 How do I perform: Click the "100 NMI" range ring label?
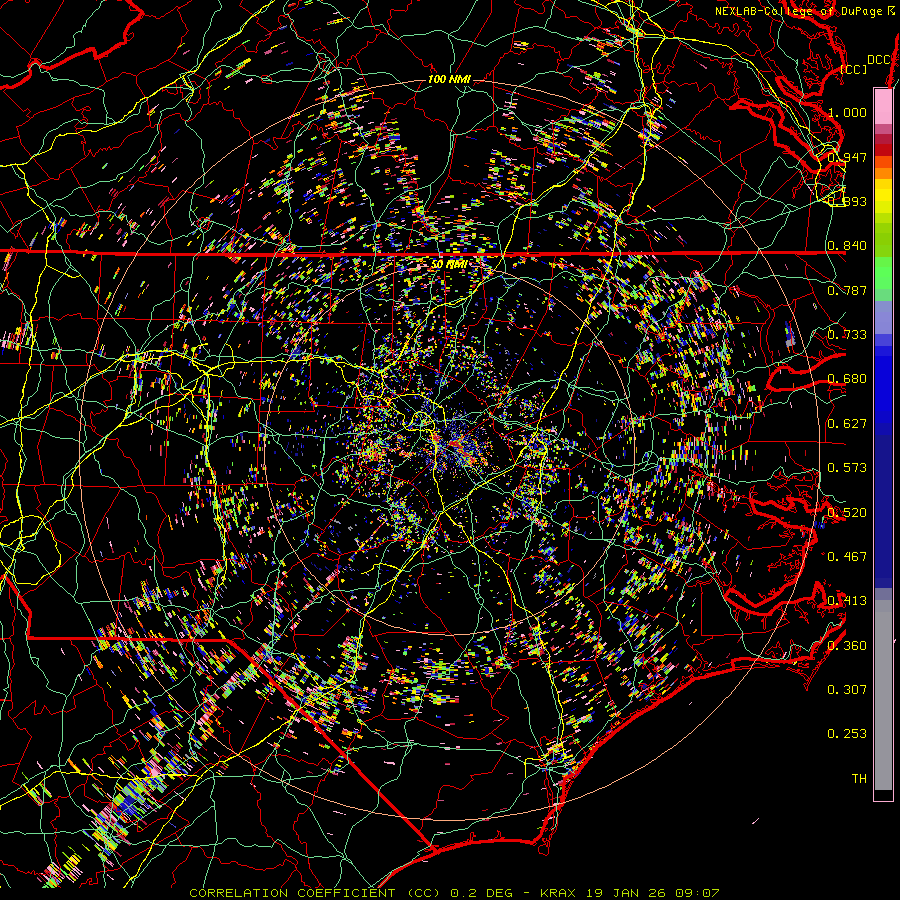(449, 79)
